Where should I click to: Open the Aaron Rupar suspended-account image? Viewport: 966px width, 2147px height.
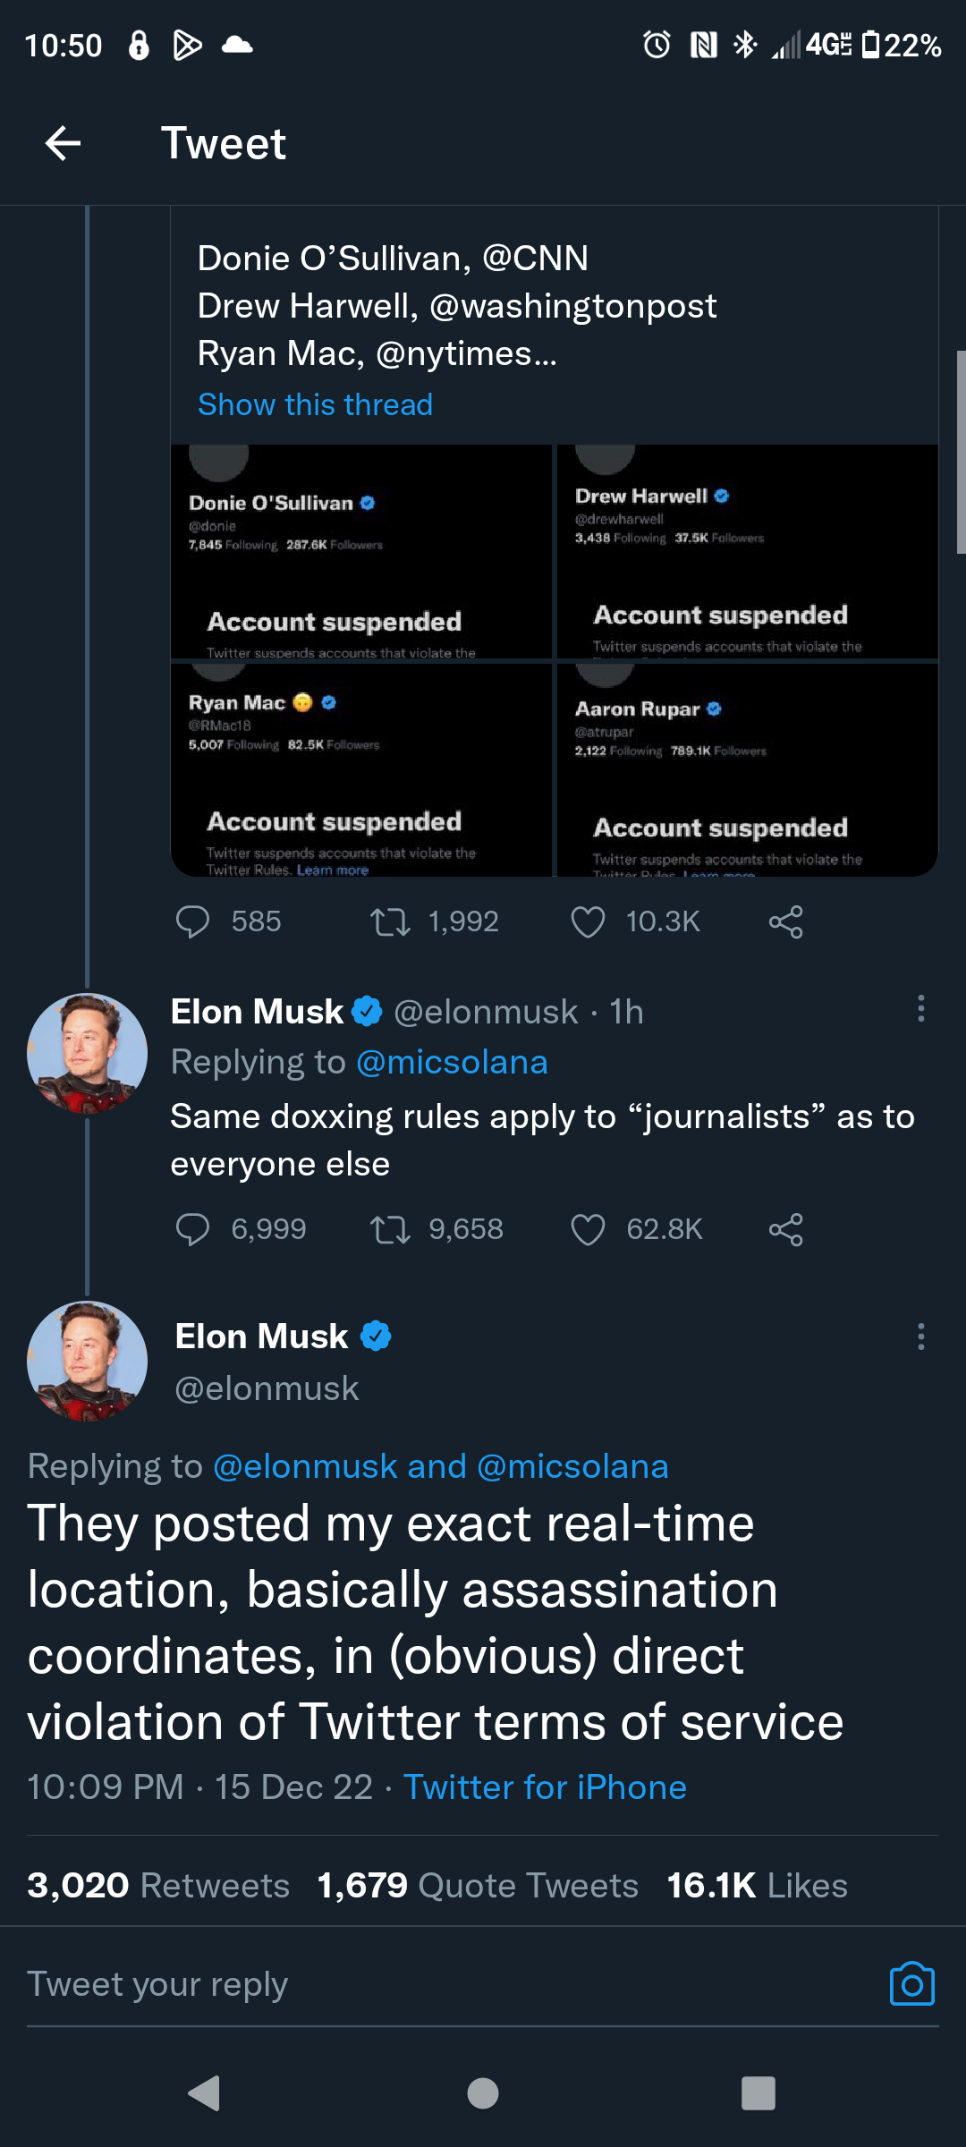(x=747, y=770)
